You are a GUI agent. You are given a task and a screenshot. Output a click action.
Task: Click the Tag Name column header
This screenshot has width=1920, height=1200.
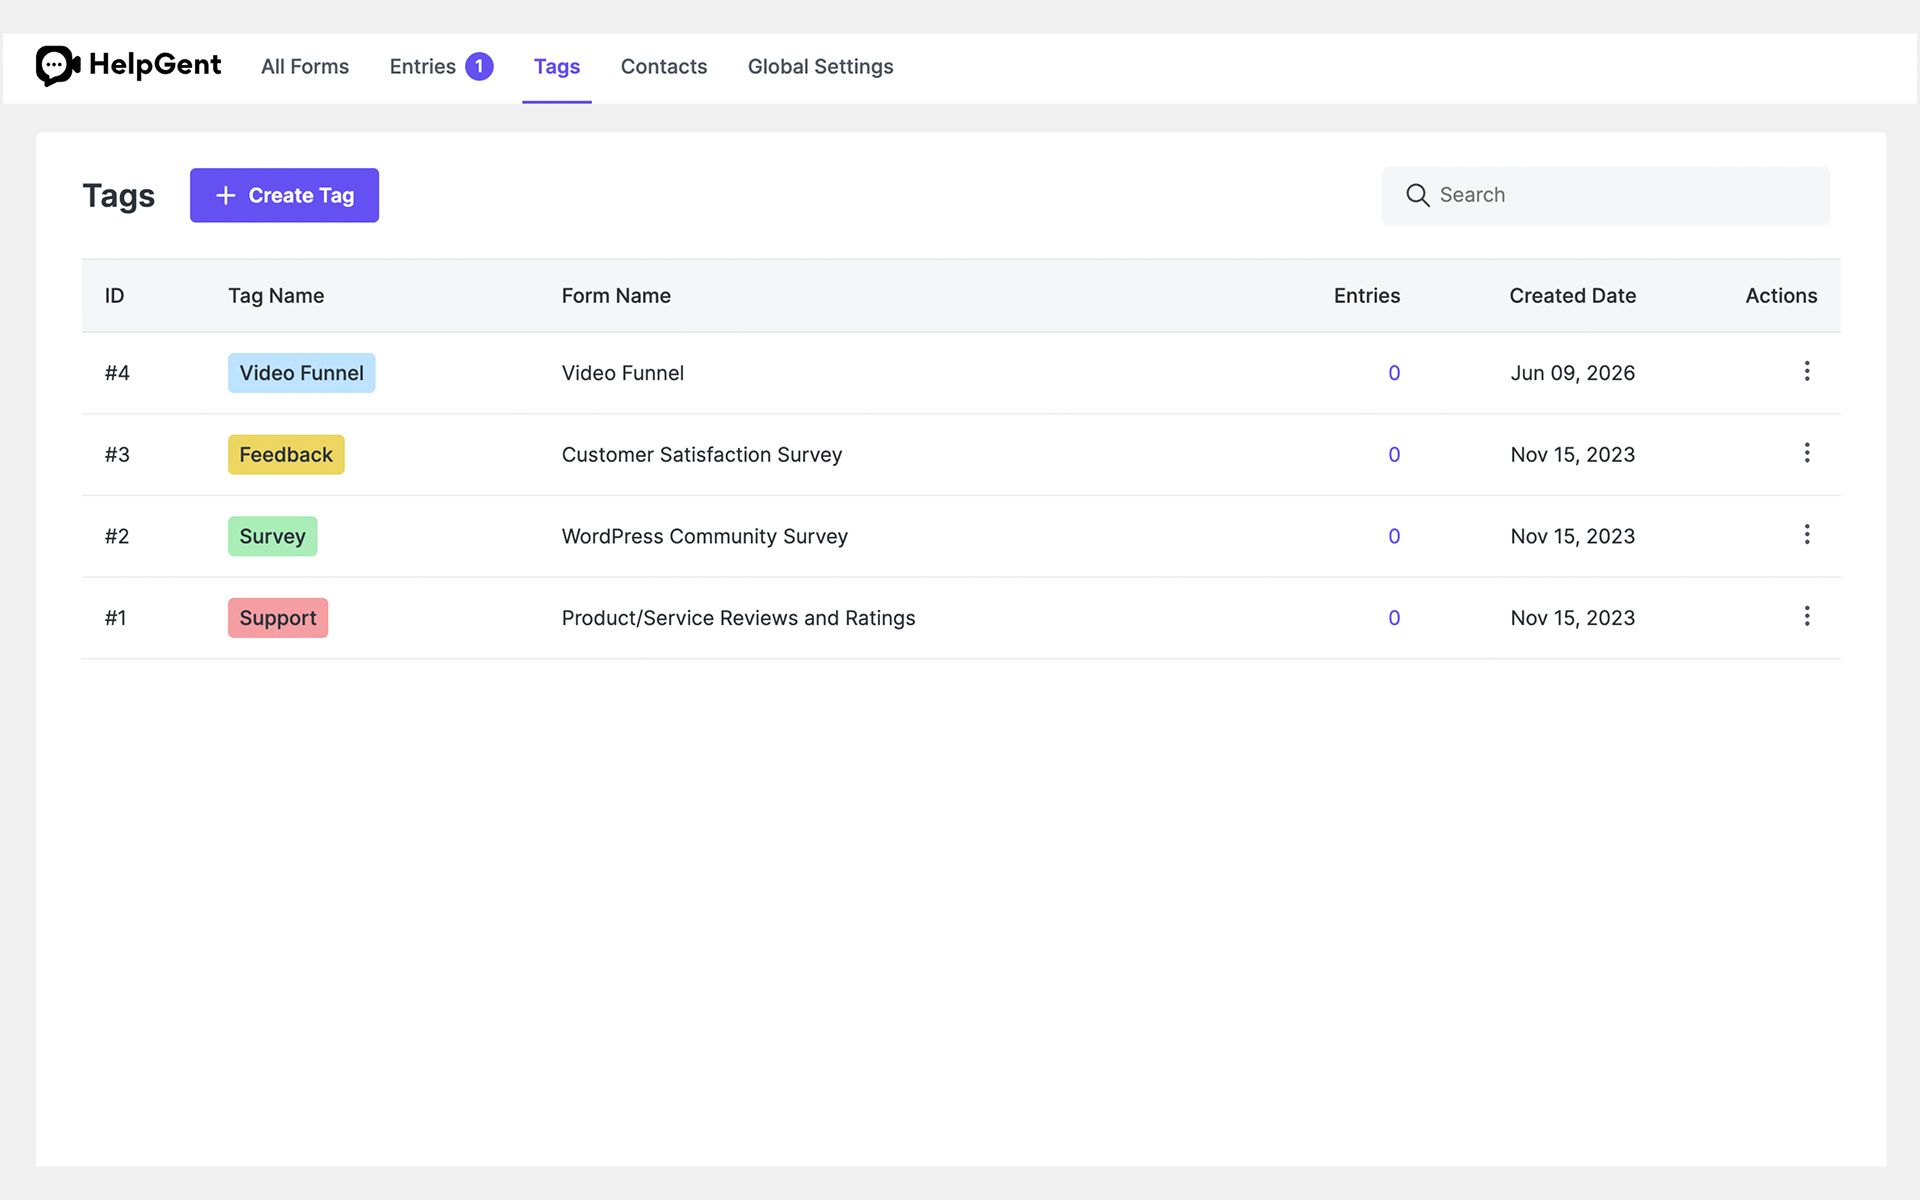(x=276, y=296)
